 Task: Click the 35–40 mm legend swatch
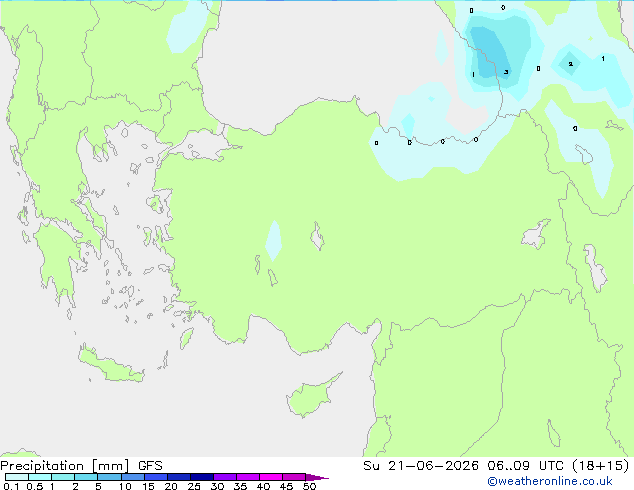pyautogui.click(x=247, y=477)
